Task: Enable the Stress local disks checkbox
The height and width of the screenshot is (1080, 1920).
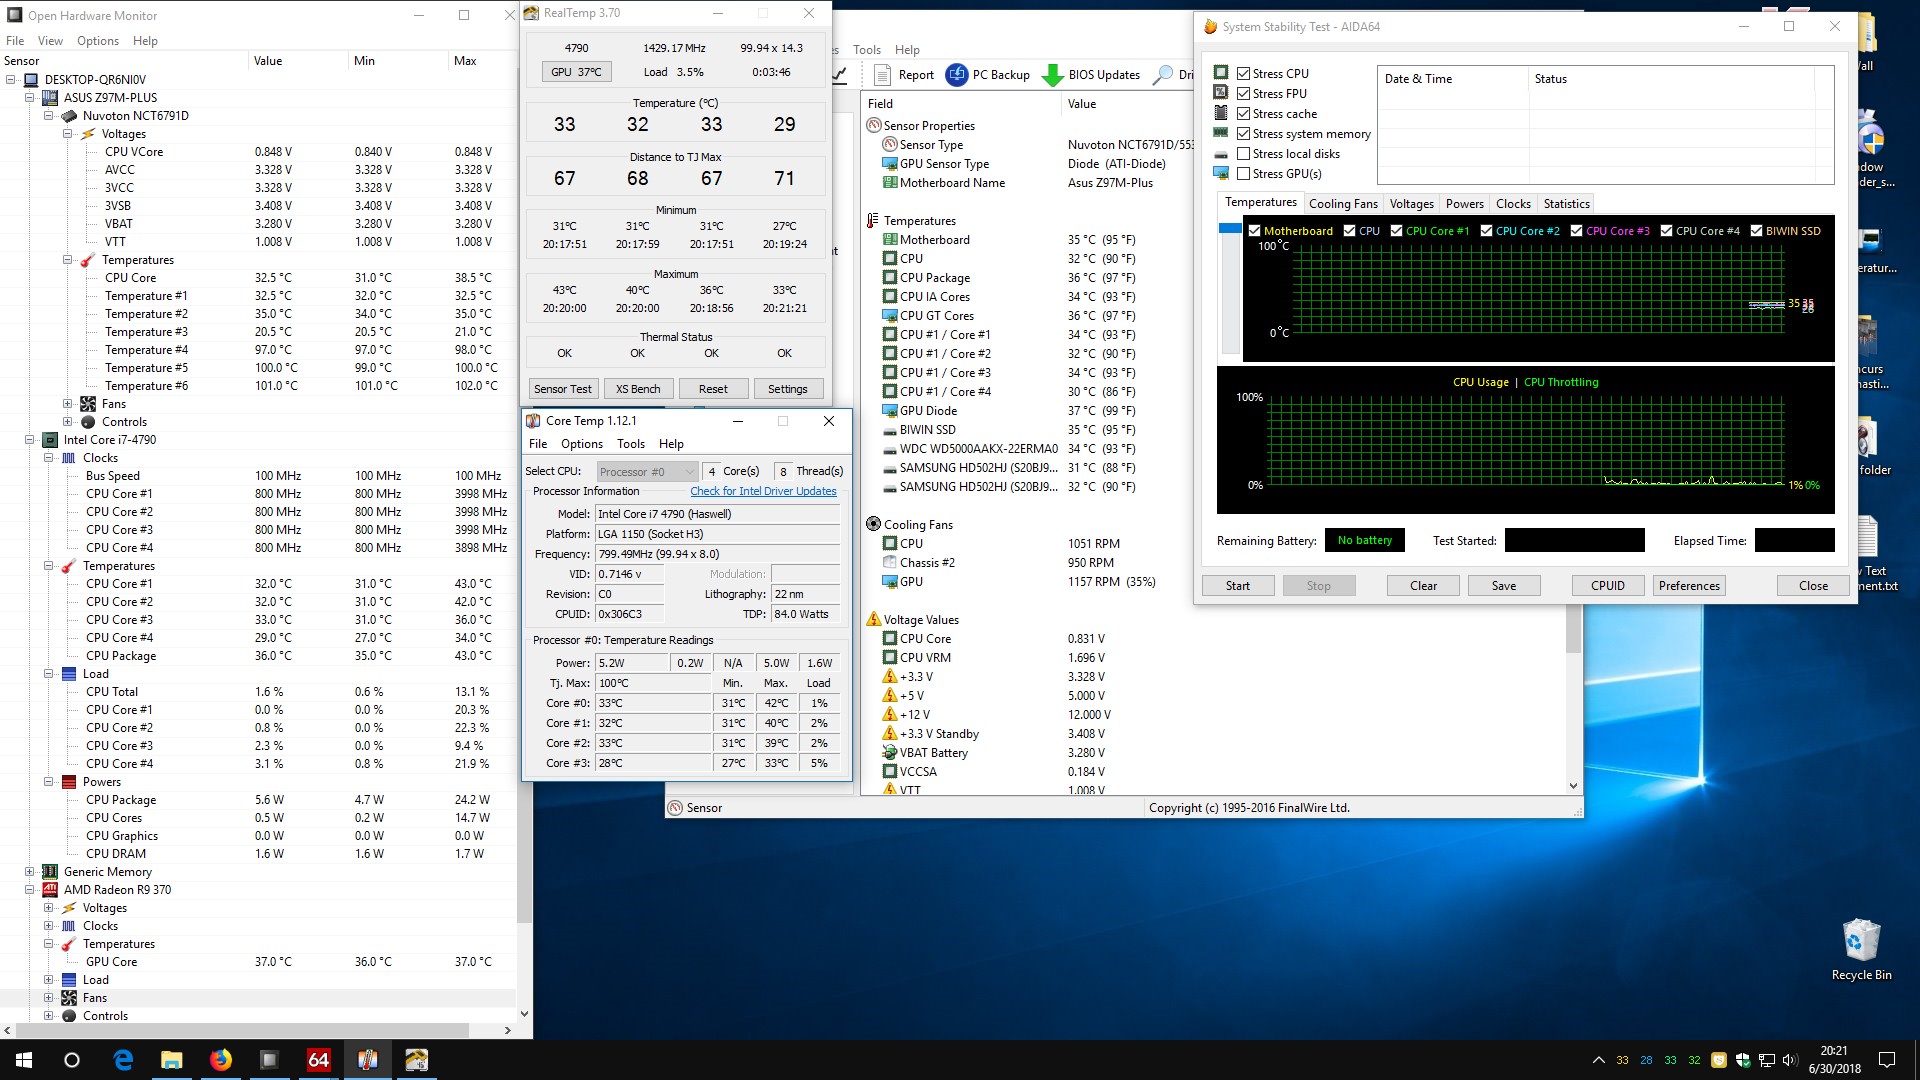Action: coord(1243,154)
